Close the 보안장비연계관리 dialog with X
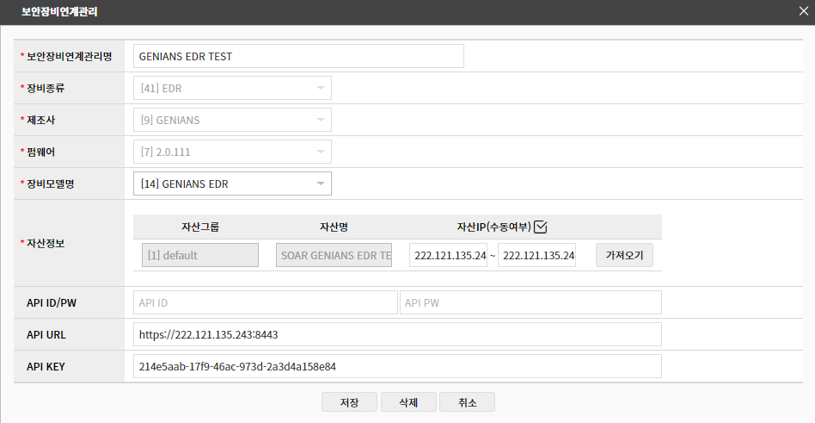The height and width of the screenshot is (423, 815). click(803, 11)
